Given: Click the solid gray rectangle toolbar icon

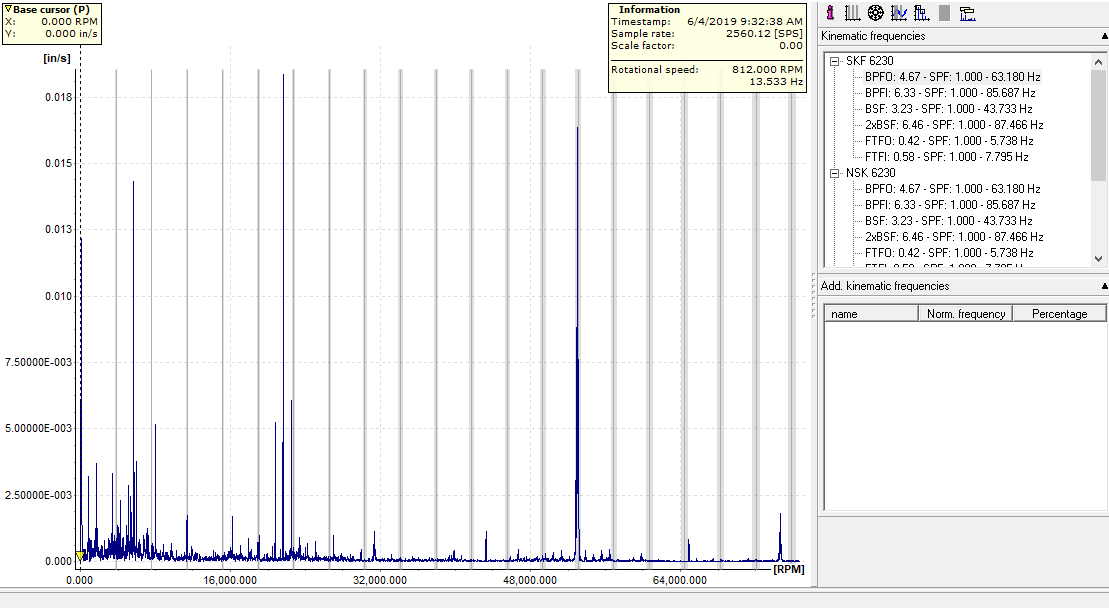Looking at the screenshot, I should (943, 13).
